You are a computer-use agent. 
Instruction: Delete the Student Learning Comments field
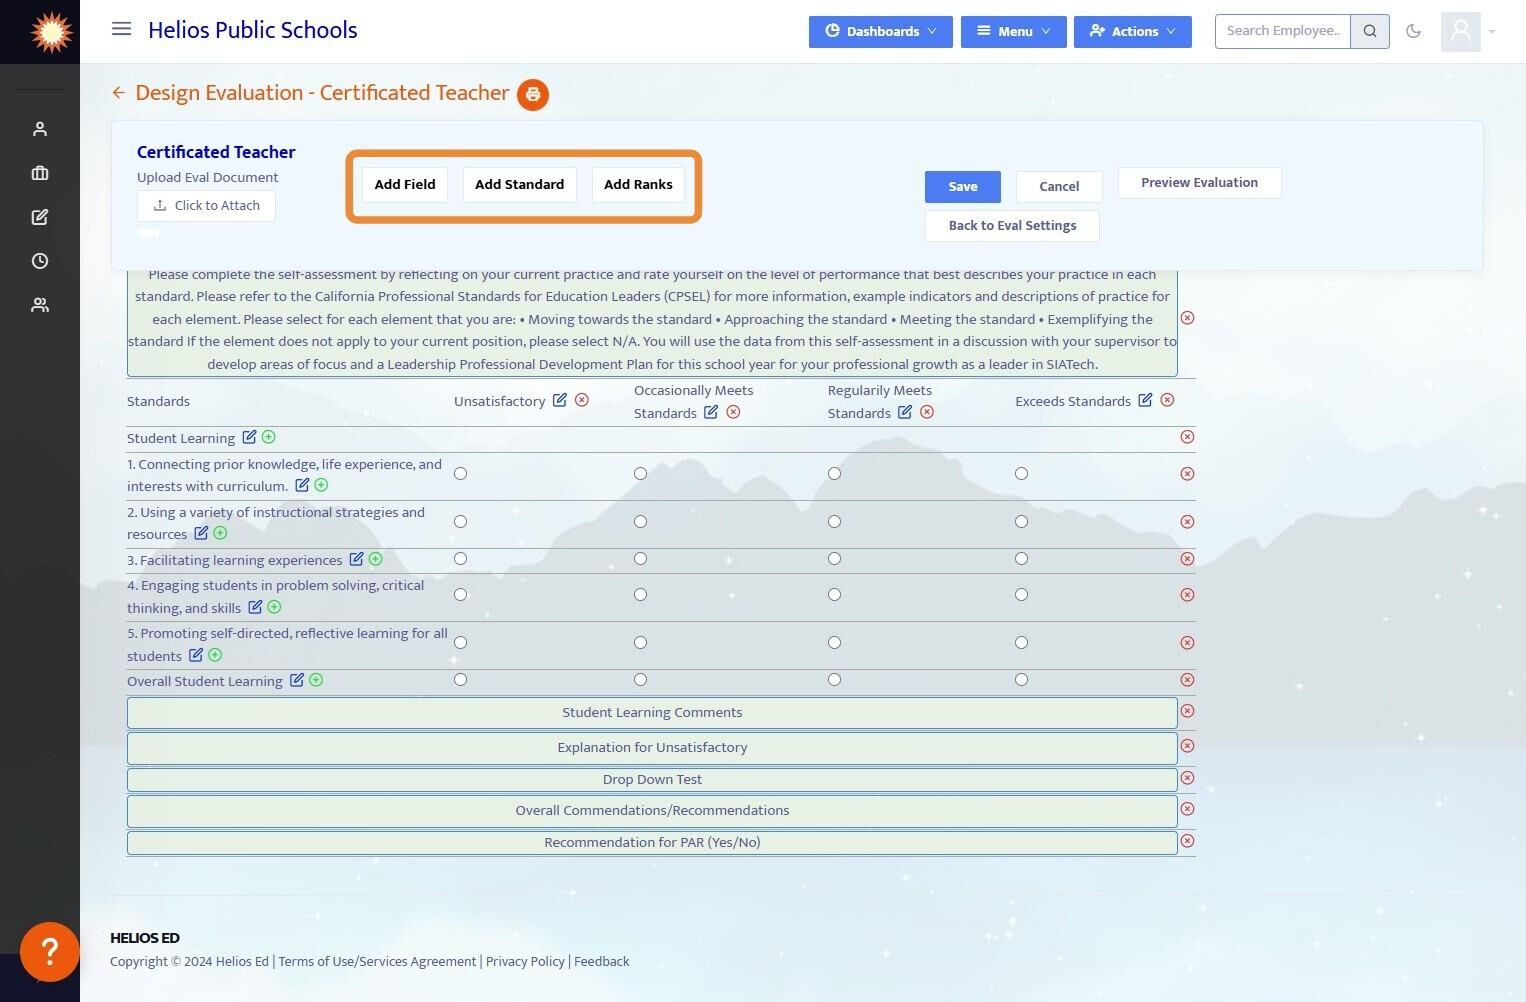[x=1187, y=711]
